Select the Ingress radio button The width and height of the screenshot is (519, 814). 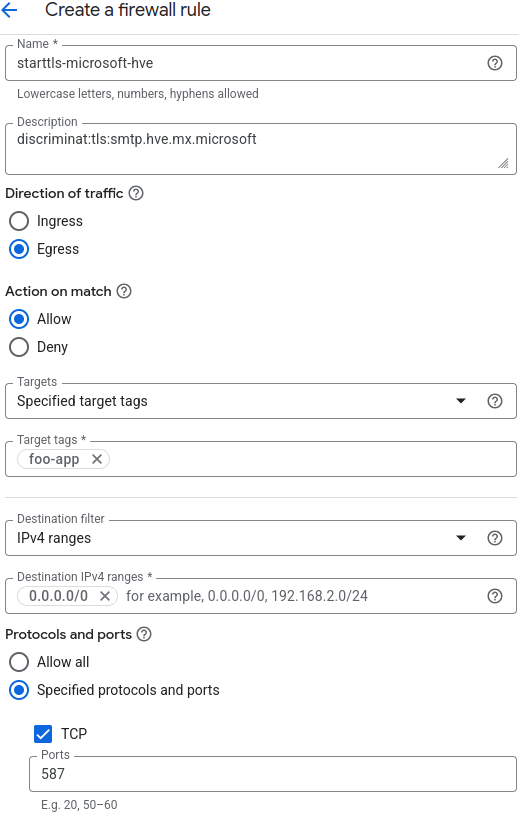click(19, 221)
